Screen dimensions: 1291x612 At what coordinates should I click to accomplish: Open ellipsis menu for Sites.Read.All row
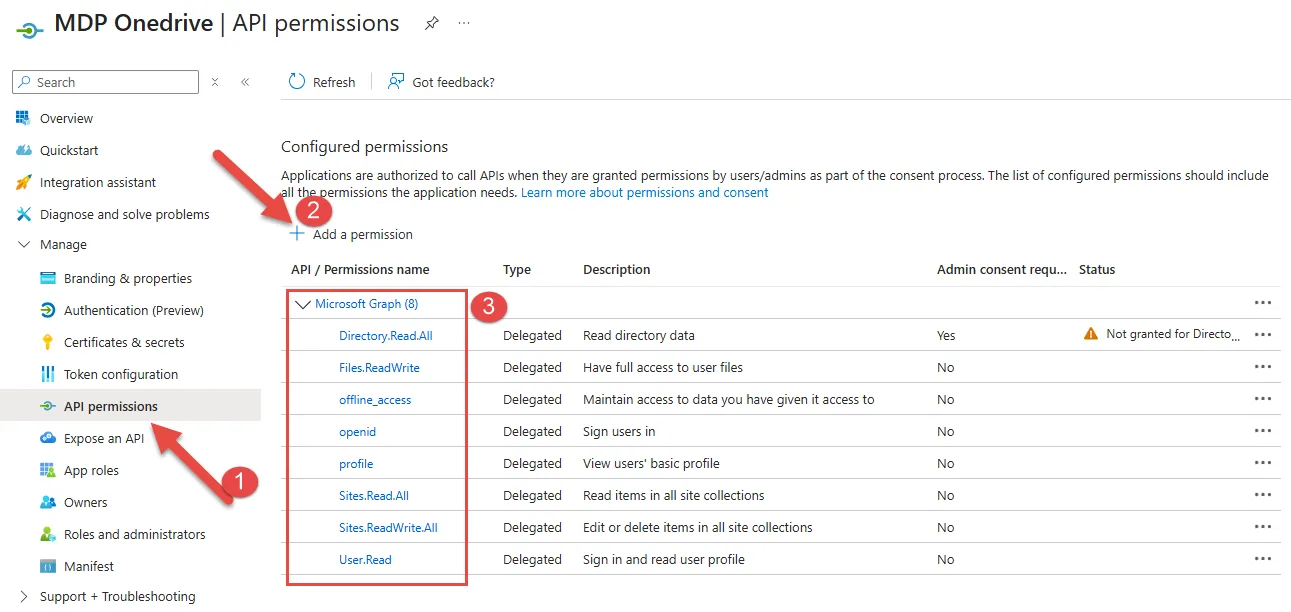tap(1263, 495)
